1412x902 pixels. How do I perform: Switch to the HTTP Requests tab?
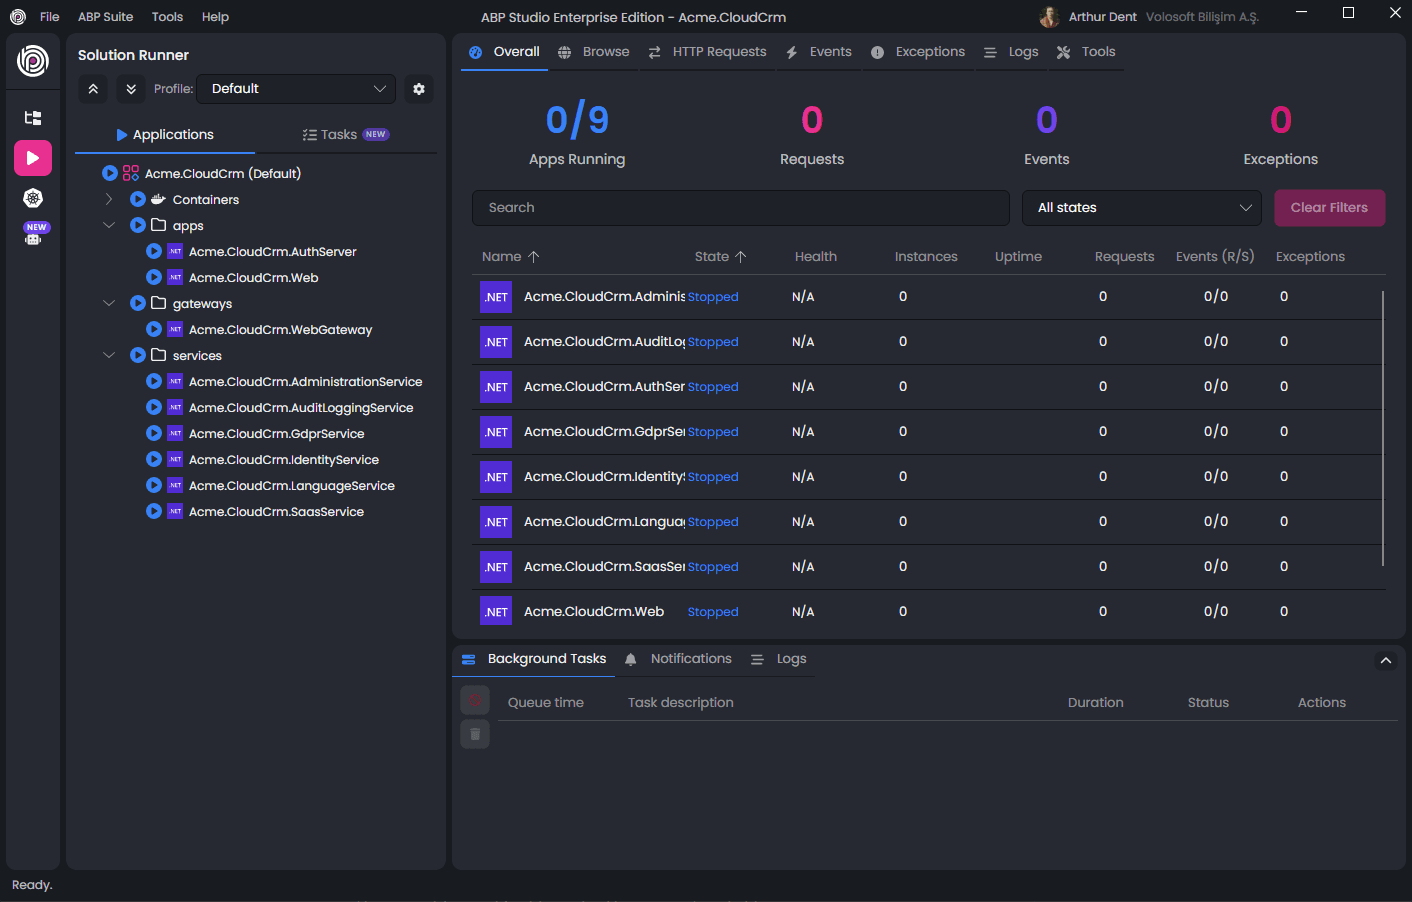(719, 51)
